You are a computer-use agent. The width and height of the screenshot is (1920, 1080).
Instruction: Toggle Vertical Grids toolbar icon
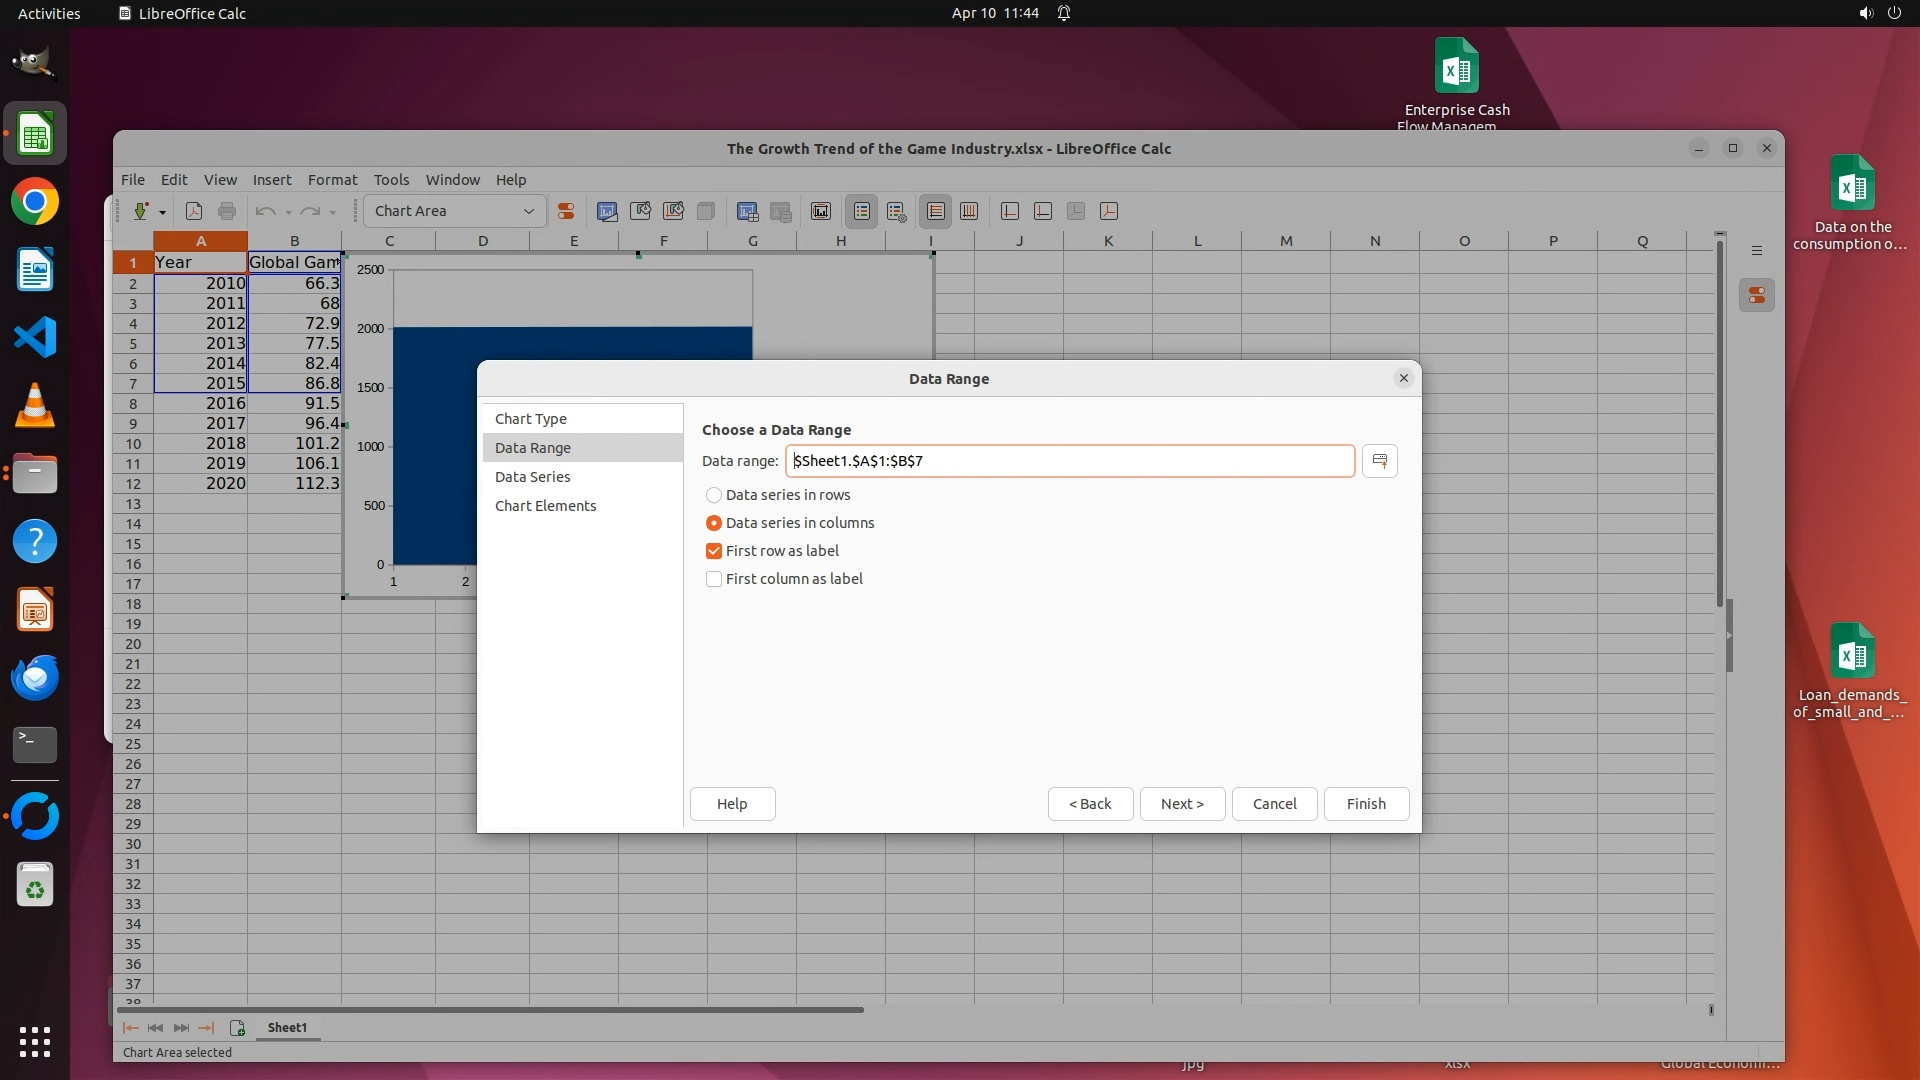click(969, 211)
